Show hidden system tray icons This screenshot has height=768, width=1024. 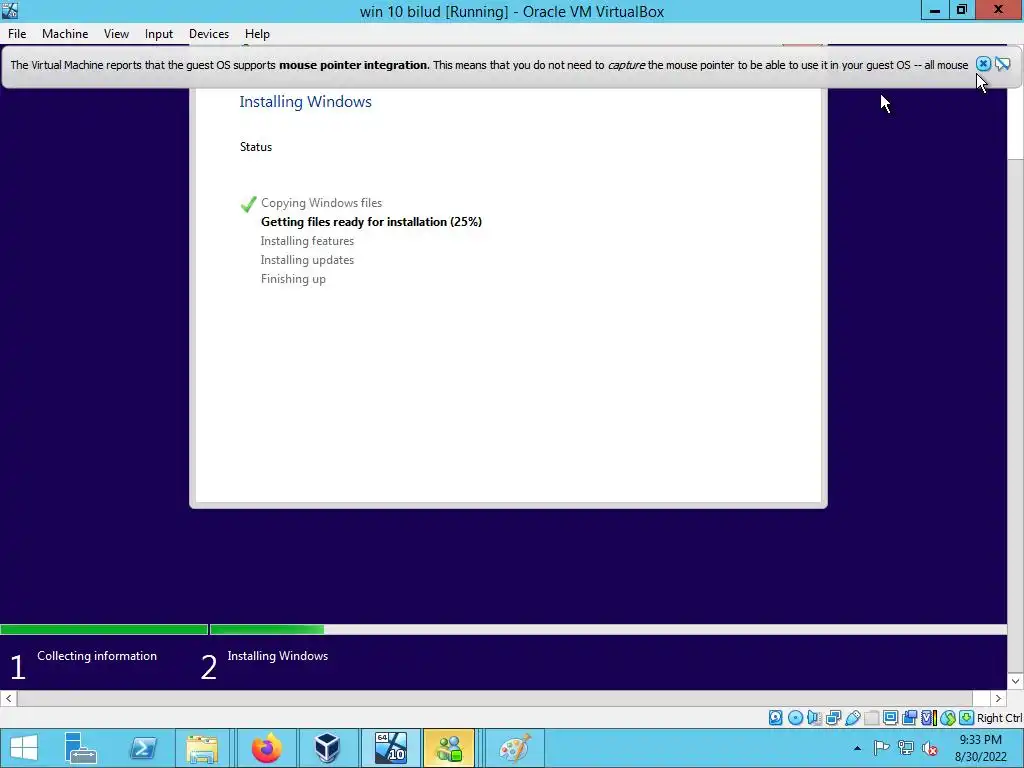pos(857,748)
